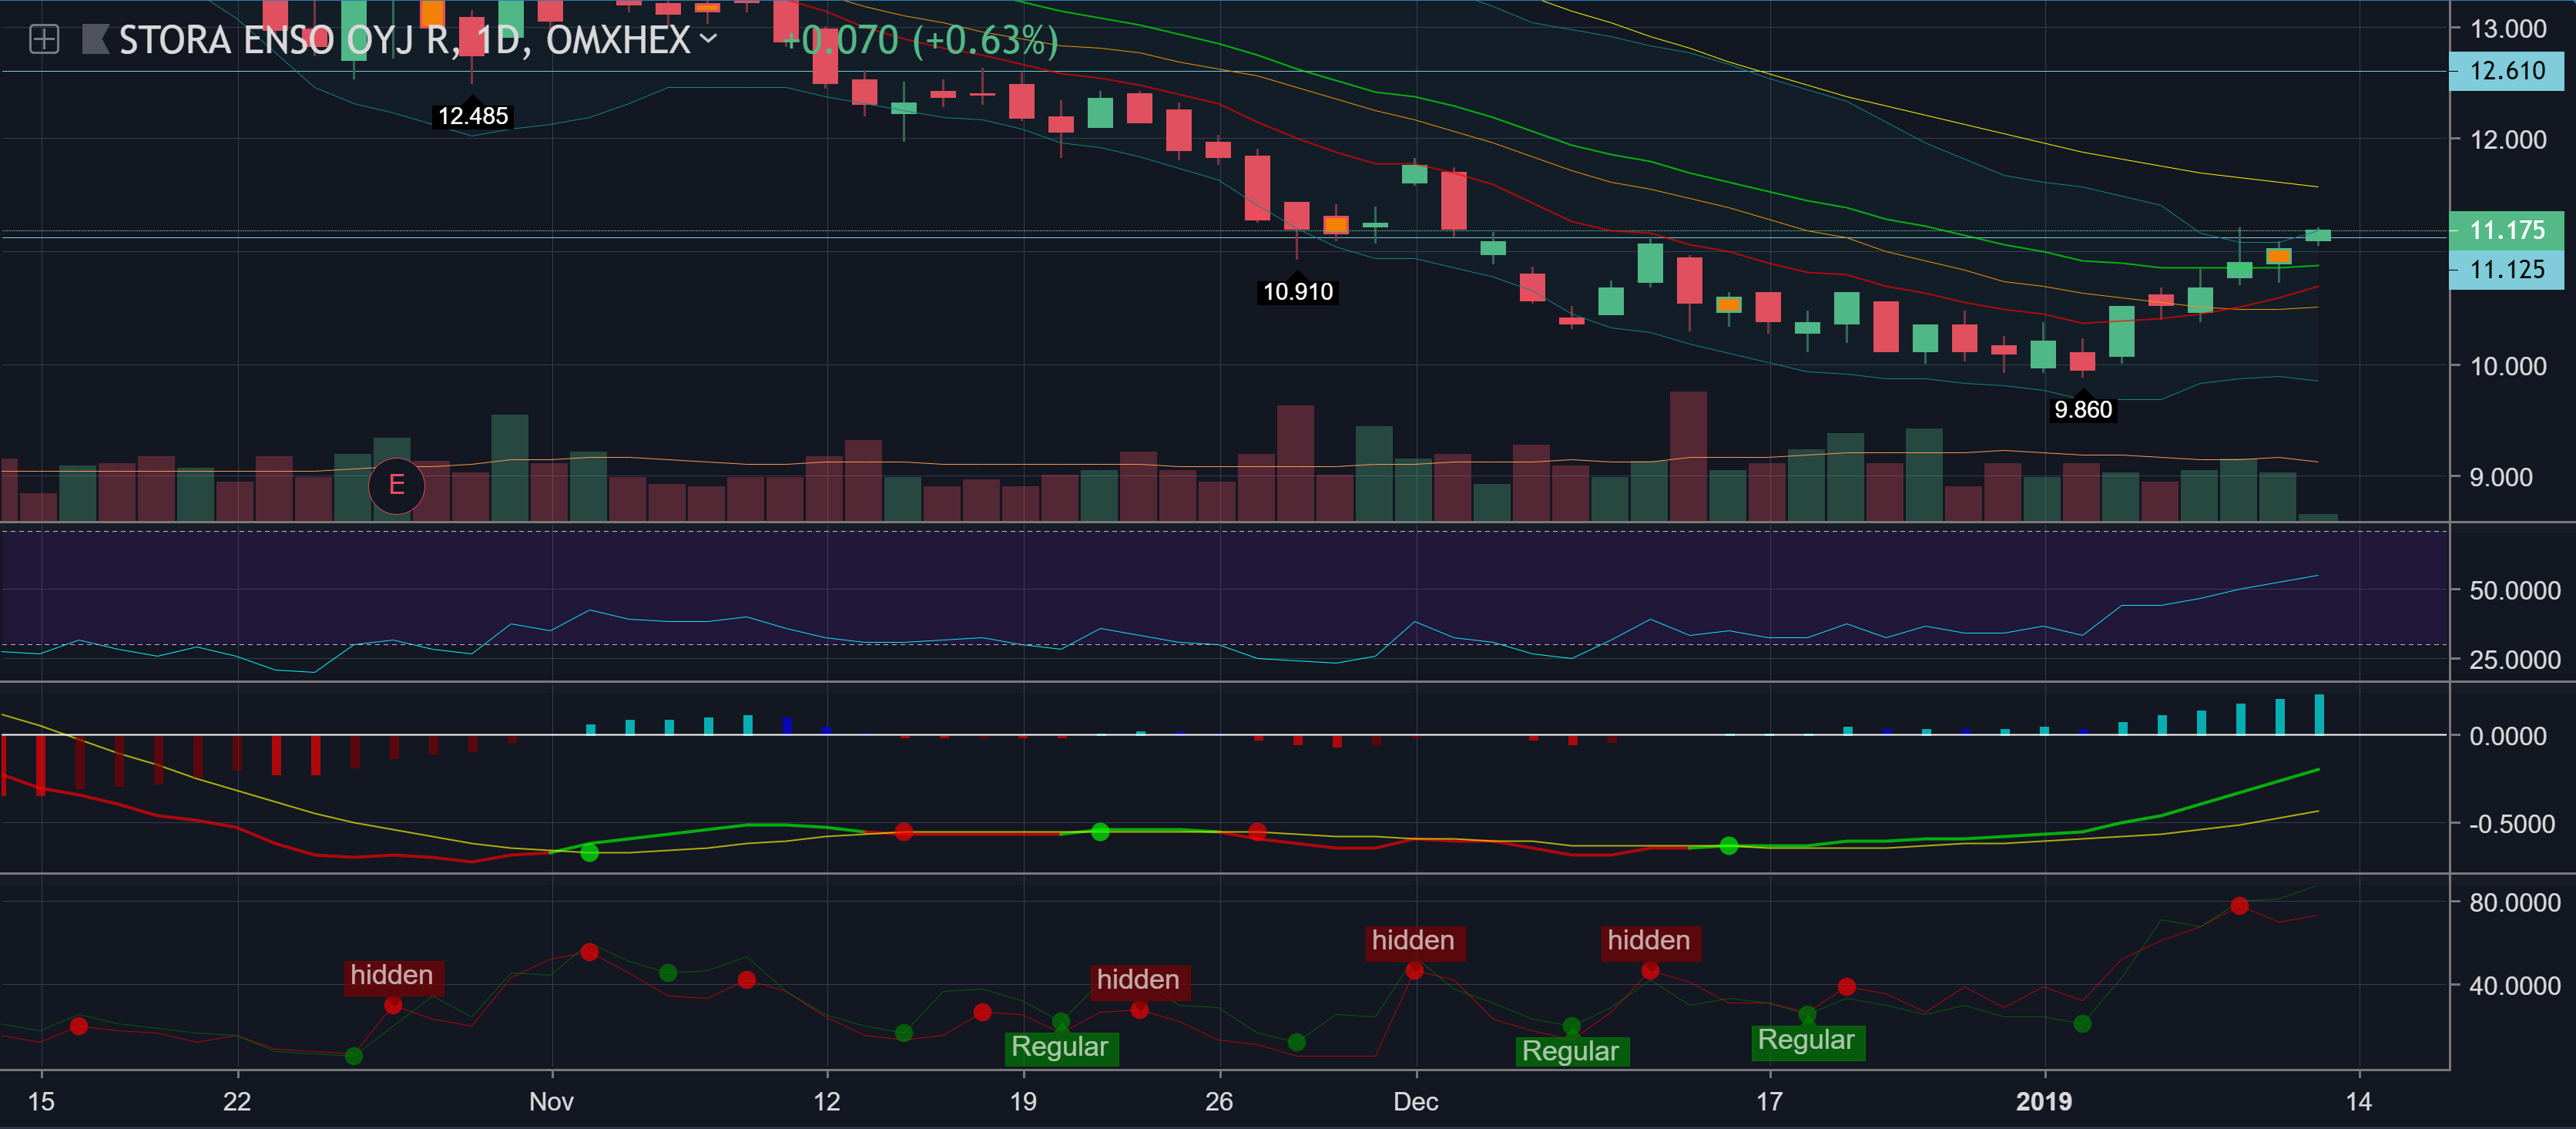The width and height of the screenshot is (2576, 1129).
Task: Select the Regular divergence label near 19 Nov
Action: click(1059, 1047)
